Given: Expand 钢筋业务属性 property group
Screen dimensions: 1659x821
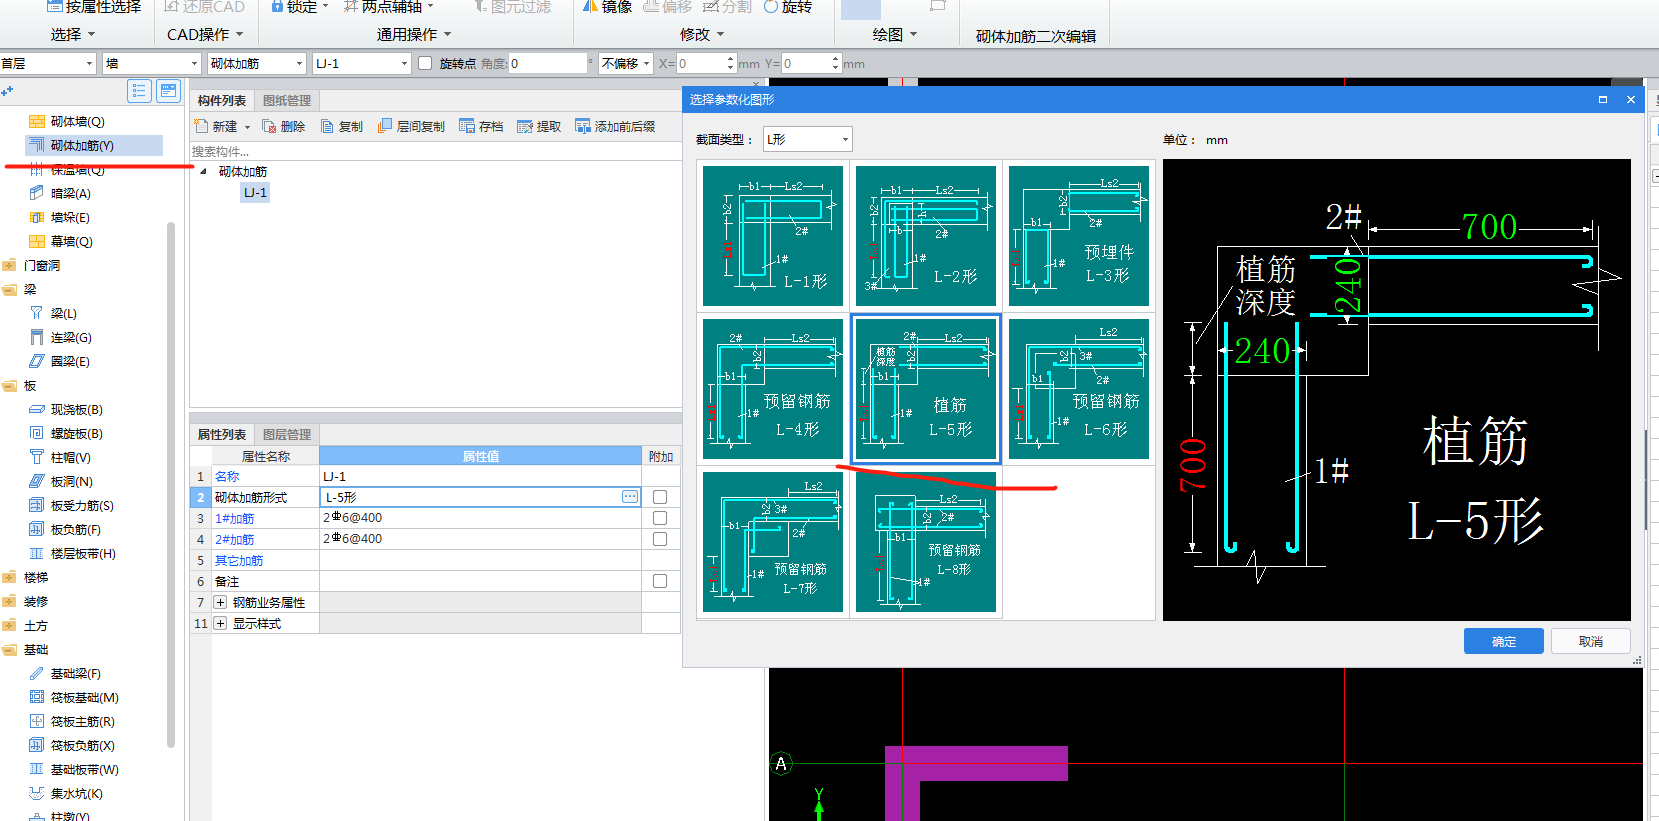Looking at the screenshot, I should [220, 602].
